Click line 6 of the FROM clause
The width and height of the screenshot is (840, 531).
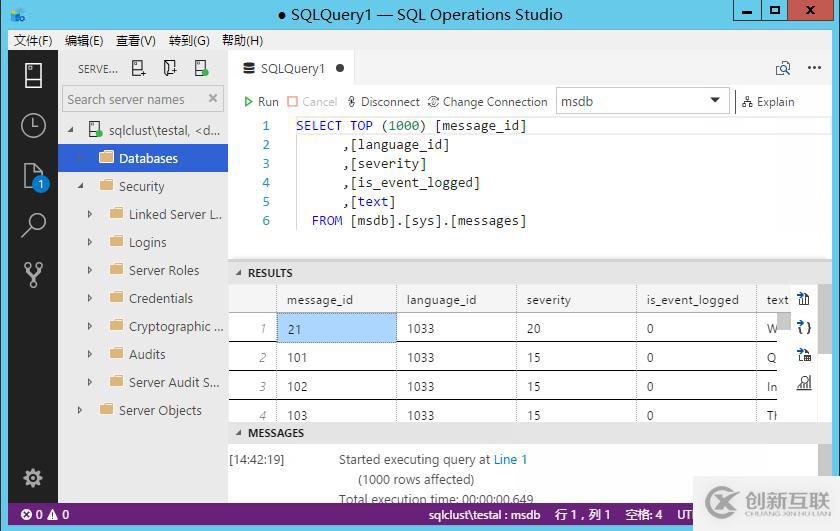pyautogui.click(x=419, y=221)
